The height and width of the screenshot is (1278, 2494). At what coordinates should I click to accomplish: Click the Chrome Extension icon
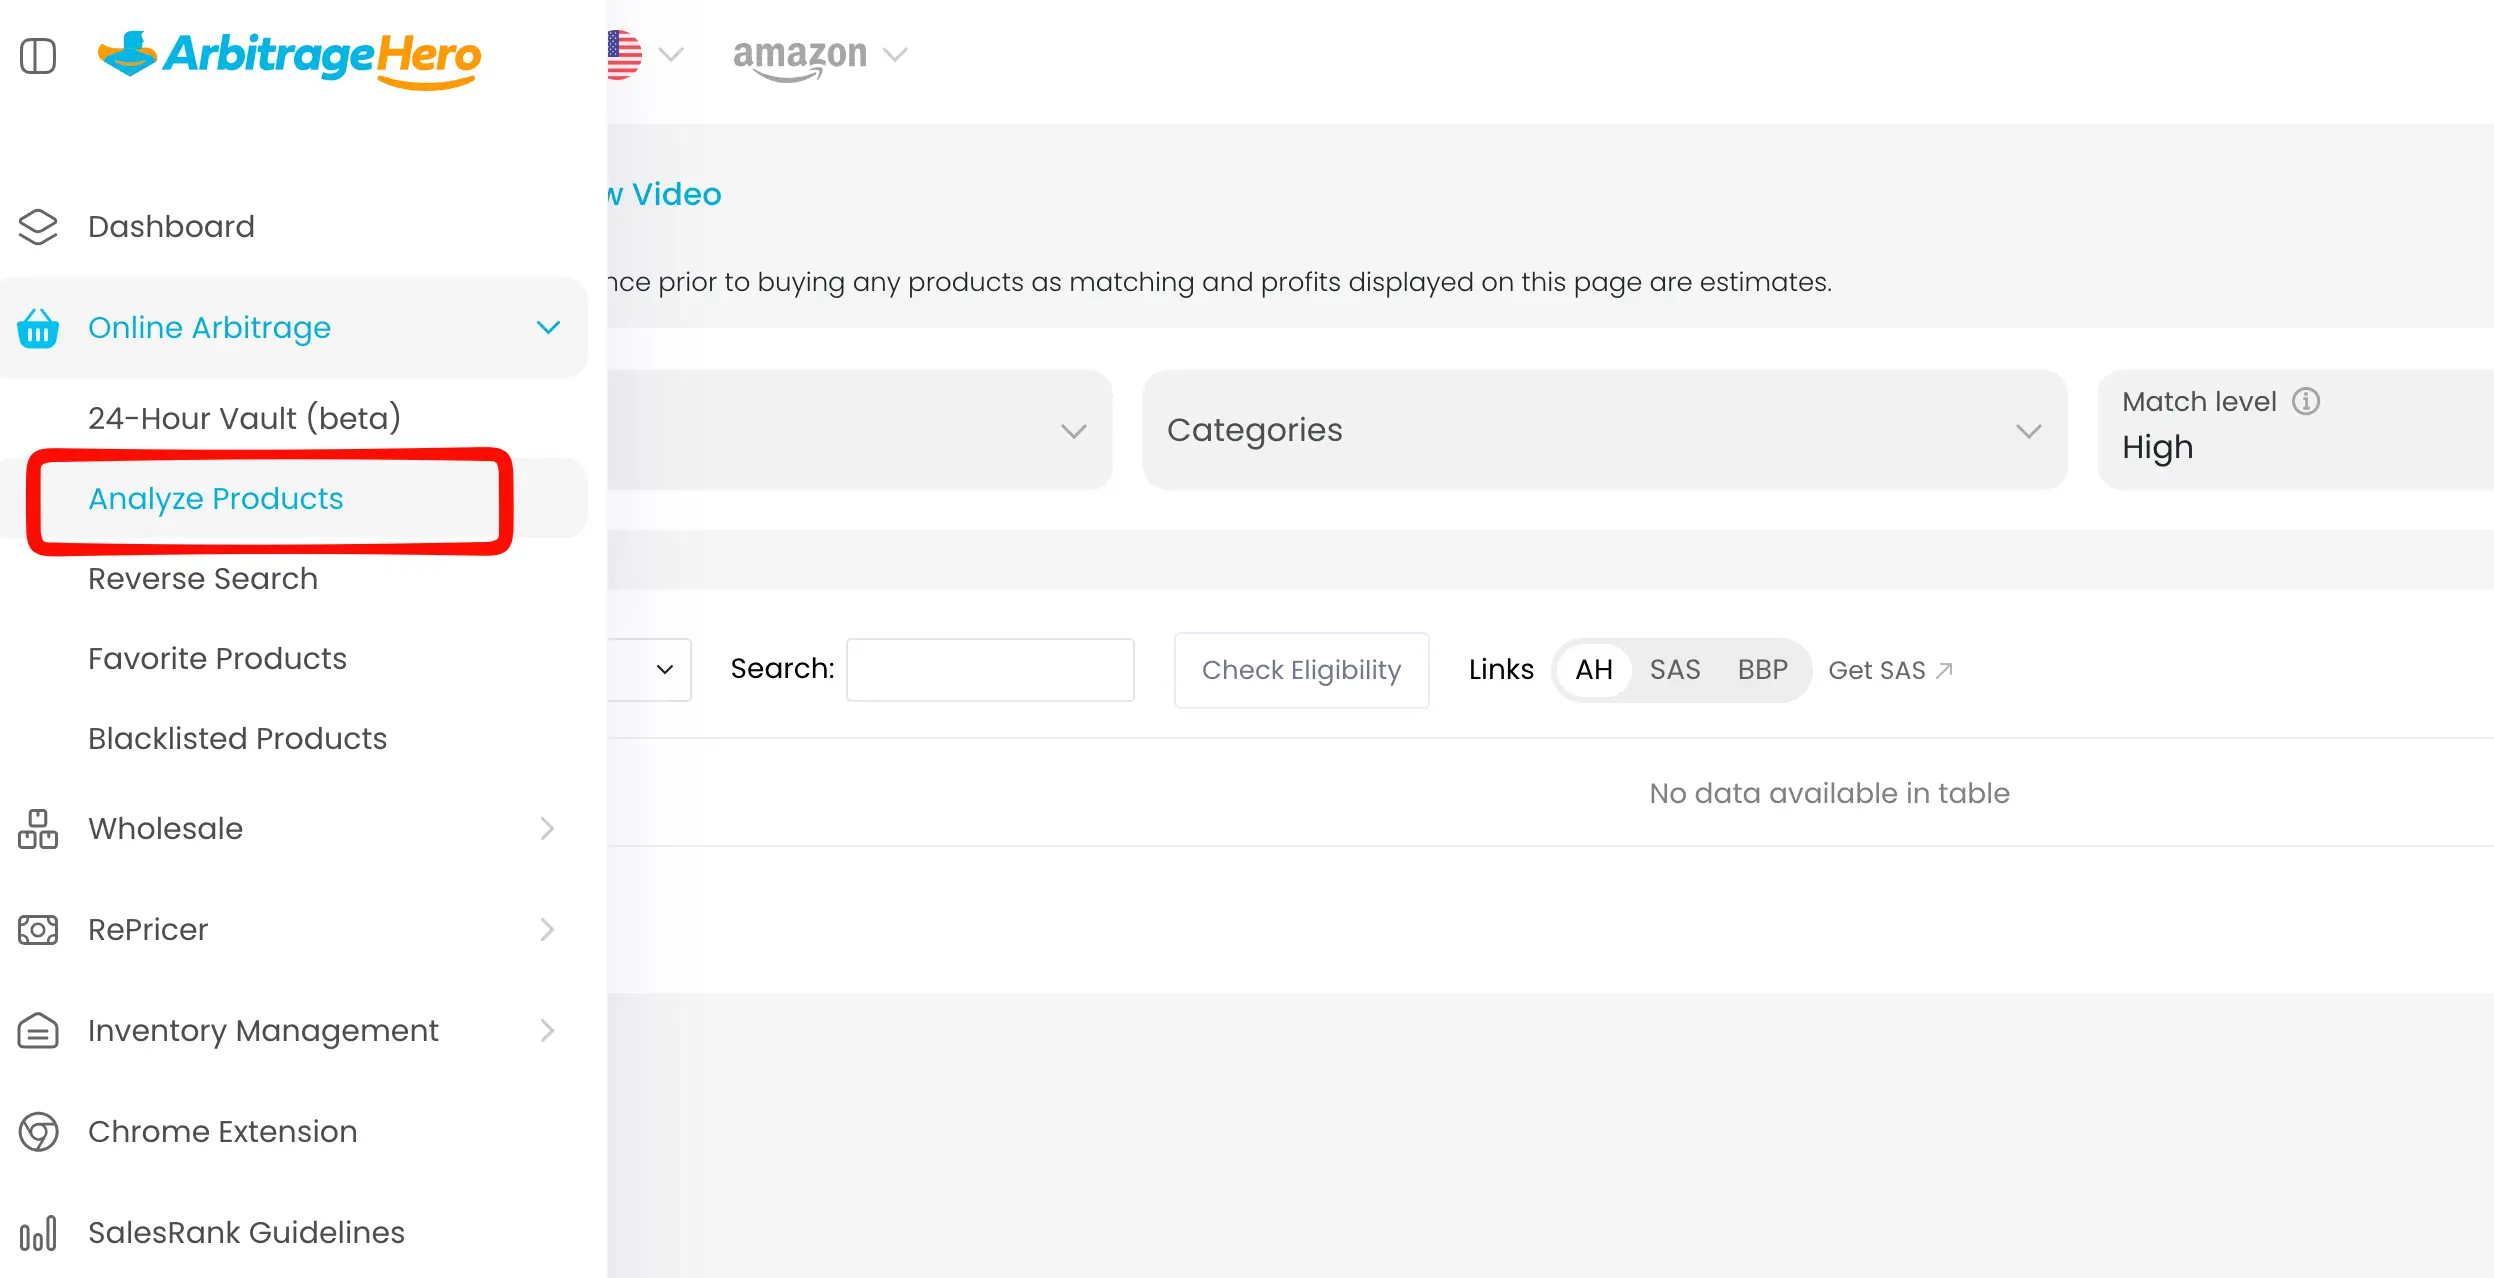(x=38, y=1132)
